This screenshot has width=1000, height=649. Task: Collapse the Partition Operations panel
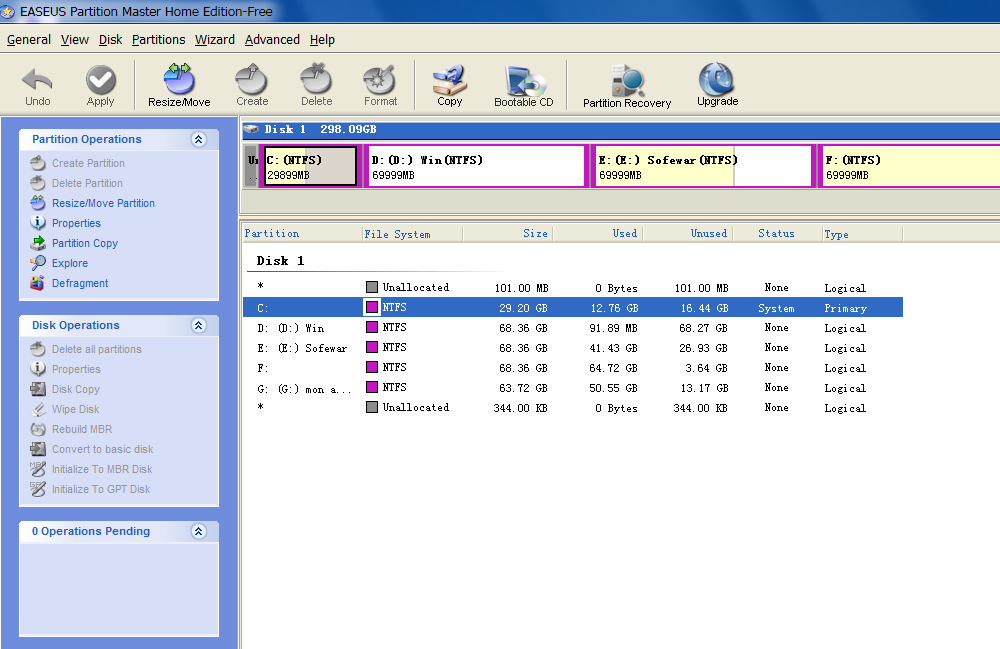tap(198, 140)
